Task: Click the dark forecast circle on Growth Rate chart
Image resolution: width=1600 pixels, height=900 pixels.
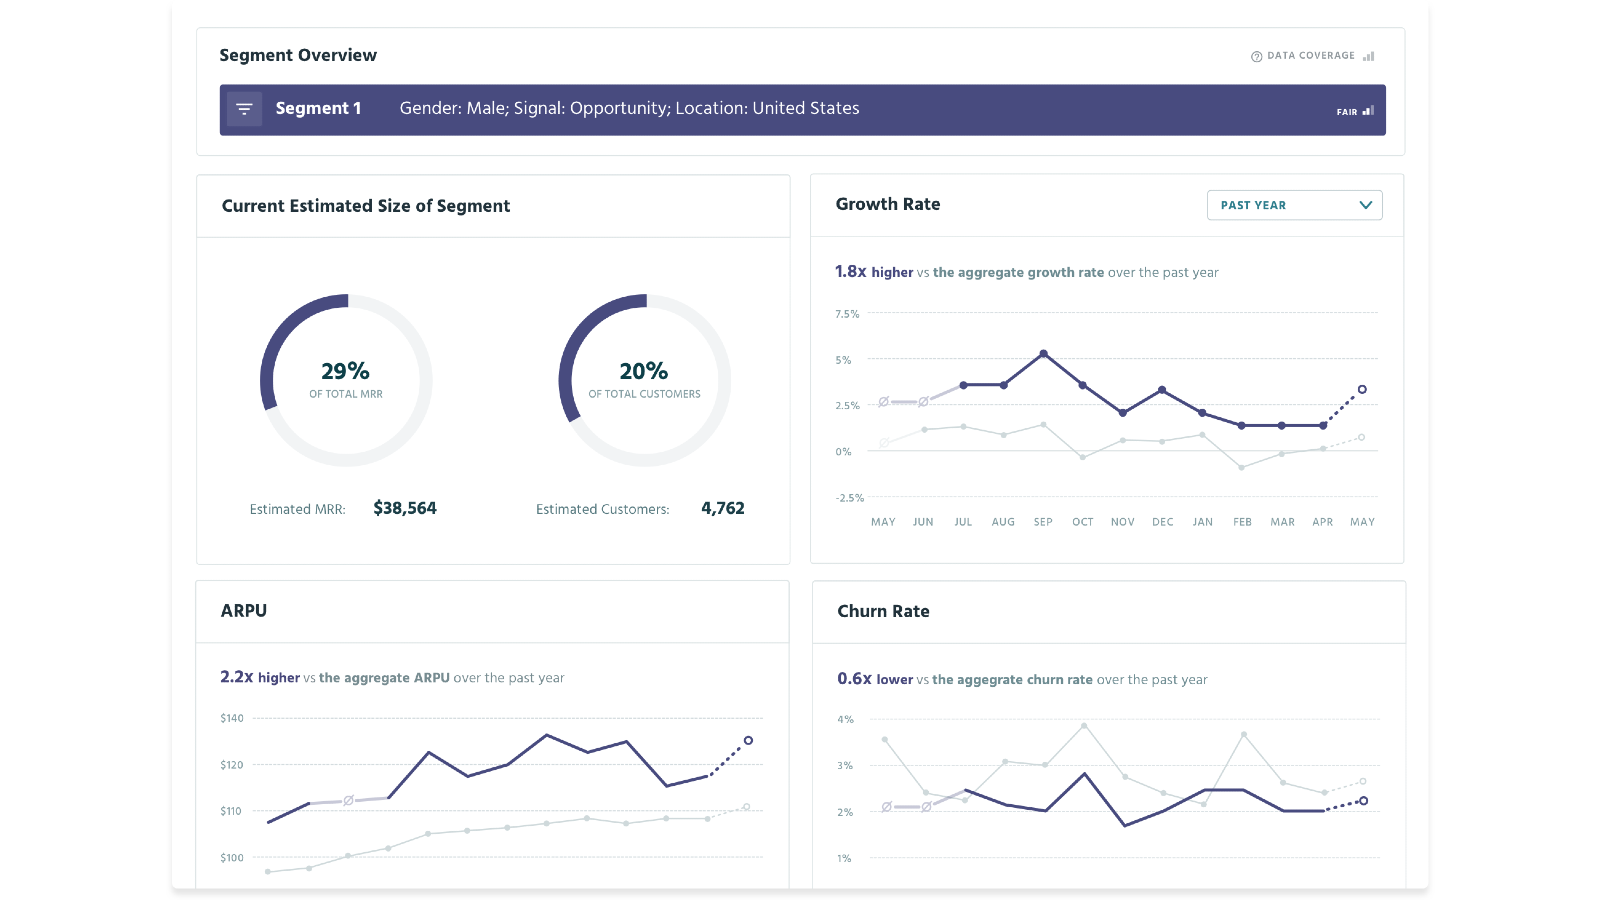Action: coord(1362,390)
